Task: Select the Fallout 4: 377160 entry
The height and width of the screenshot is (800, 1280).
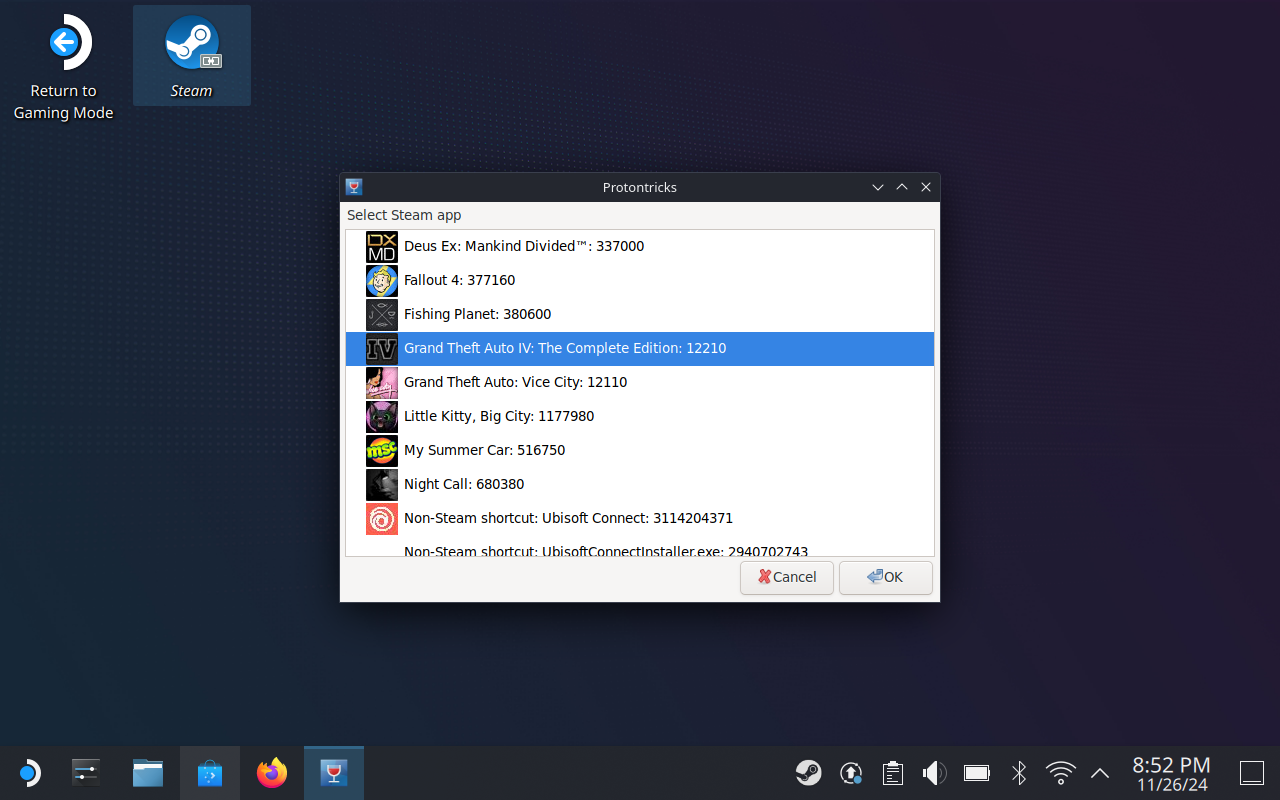Action: coord(640,280)
